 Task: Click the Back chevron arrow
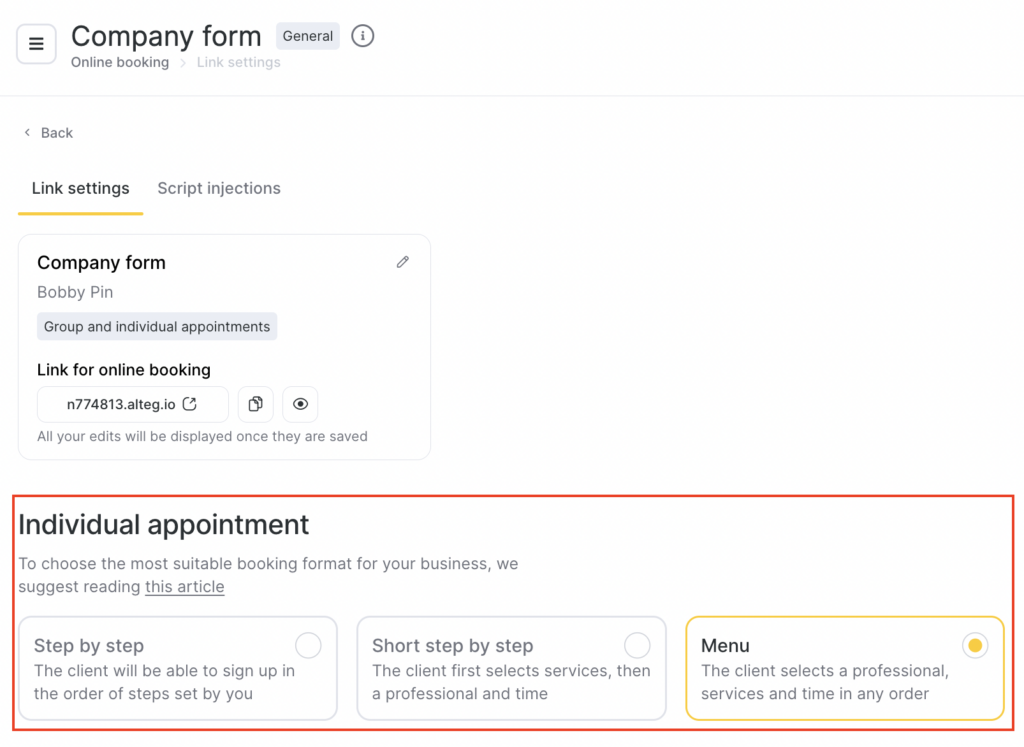click(27, 133)
